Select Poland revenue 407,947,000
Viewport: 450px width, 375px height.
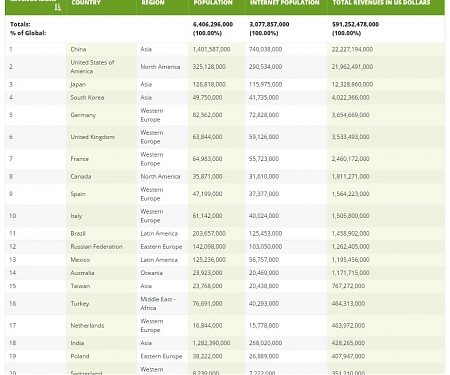[x=348, y=356]
